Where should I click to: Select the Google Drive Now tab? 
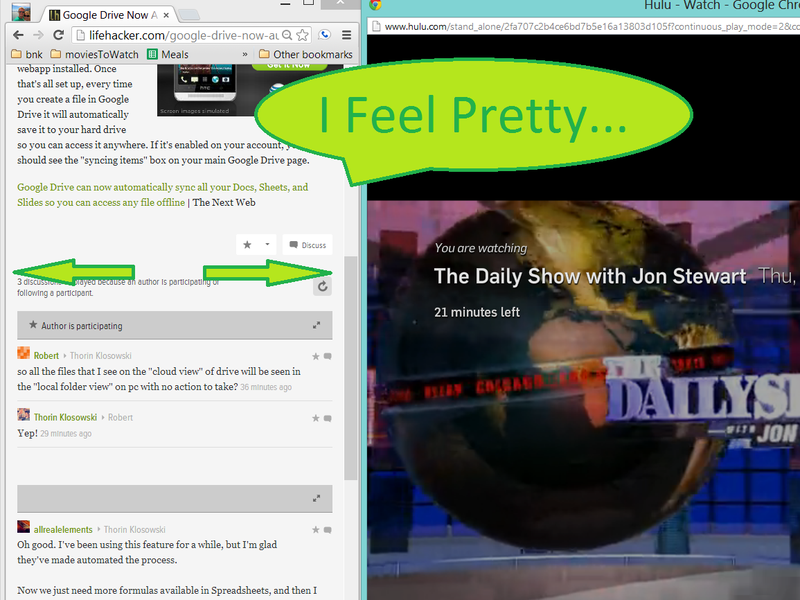pyautogui.click(x=109, y=15)
